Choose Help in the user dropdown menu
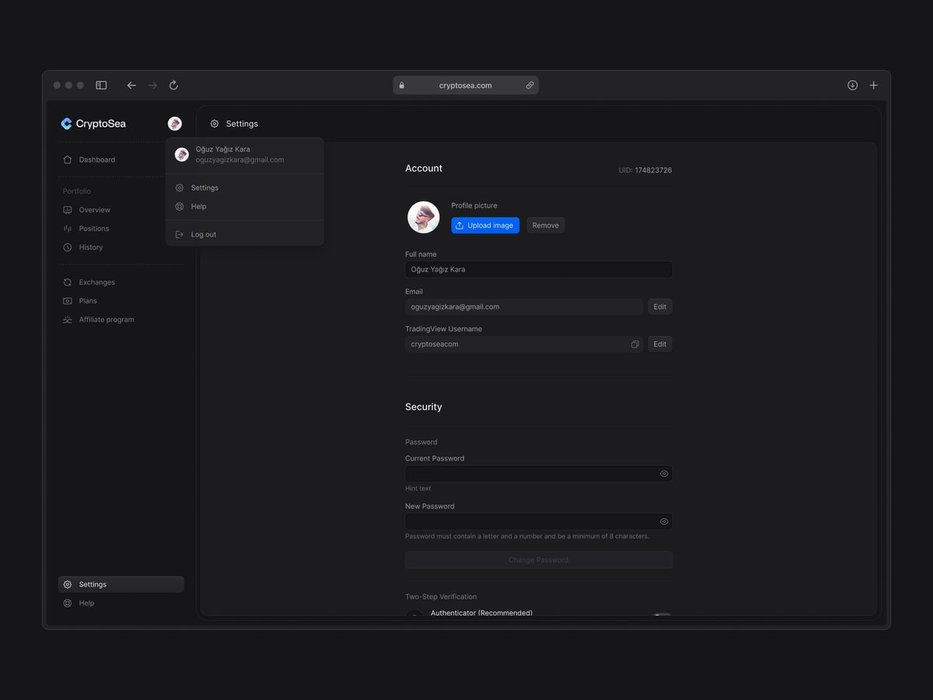 click(x=198, y=206)
